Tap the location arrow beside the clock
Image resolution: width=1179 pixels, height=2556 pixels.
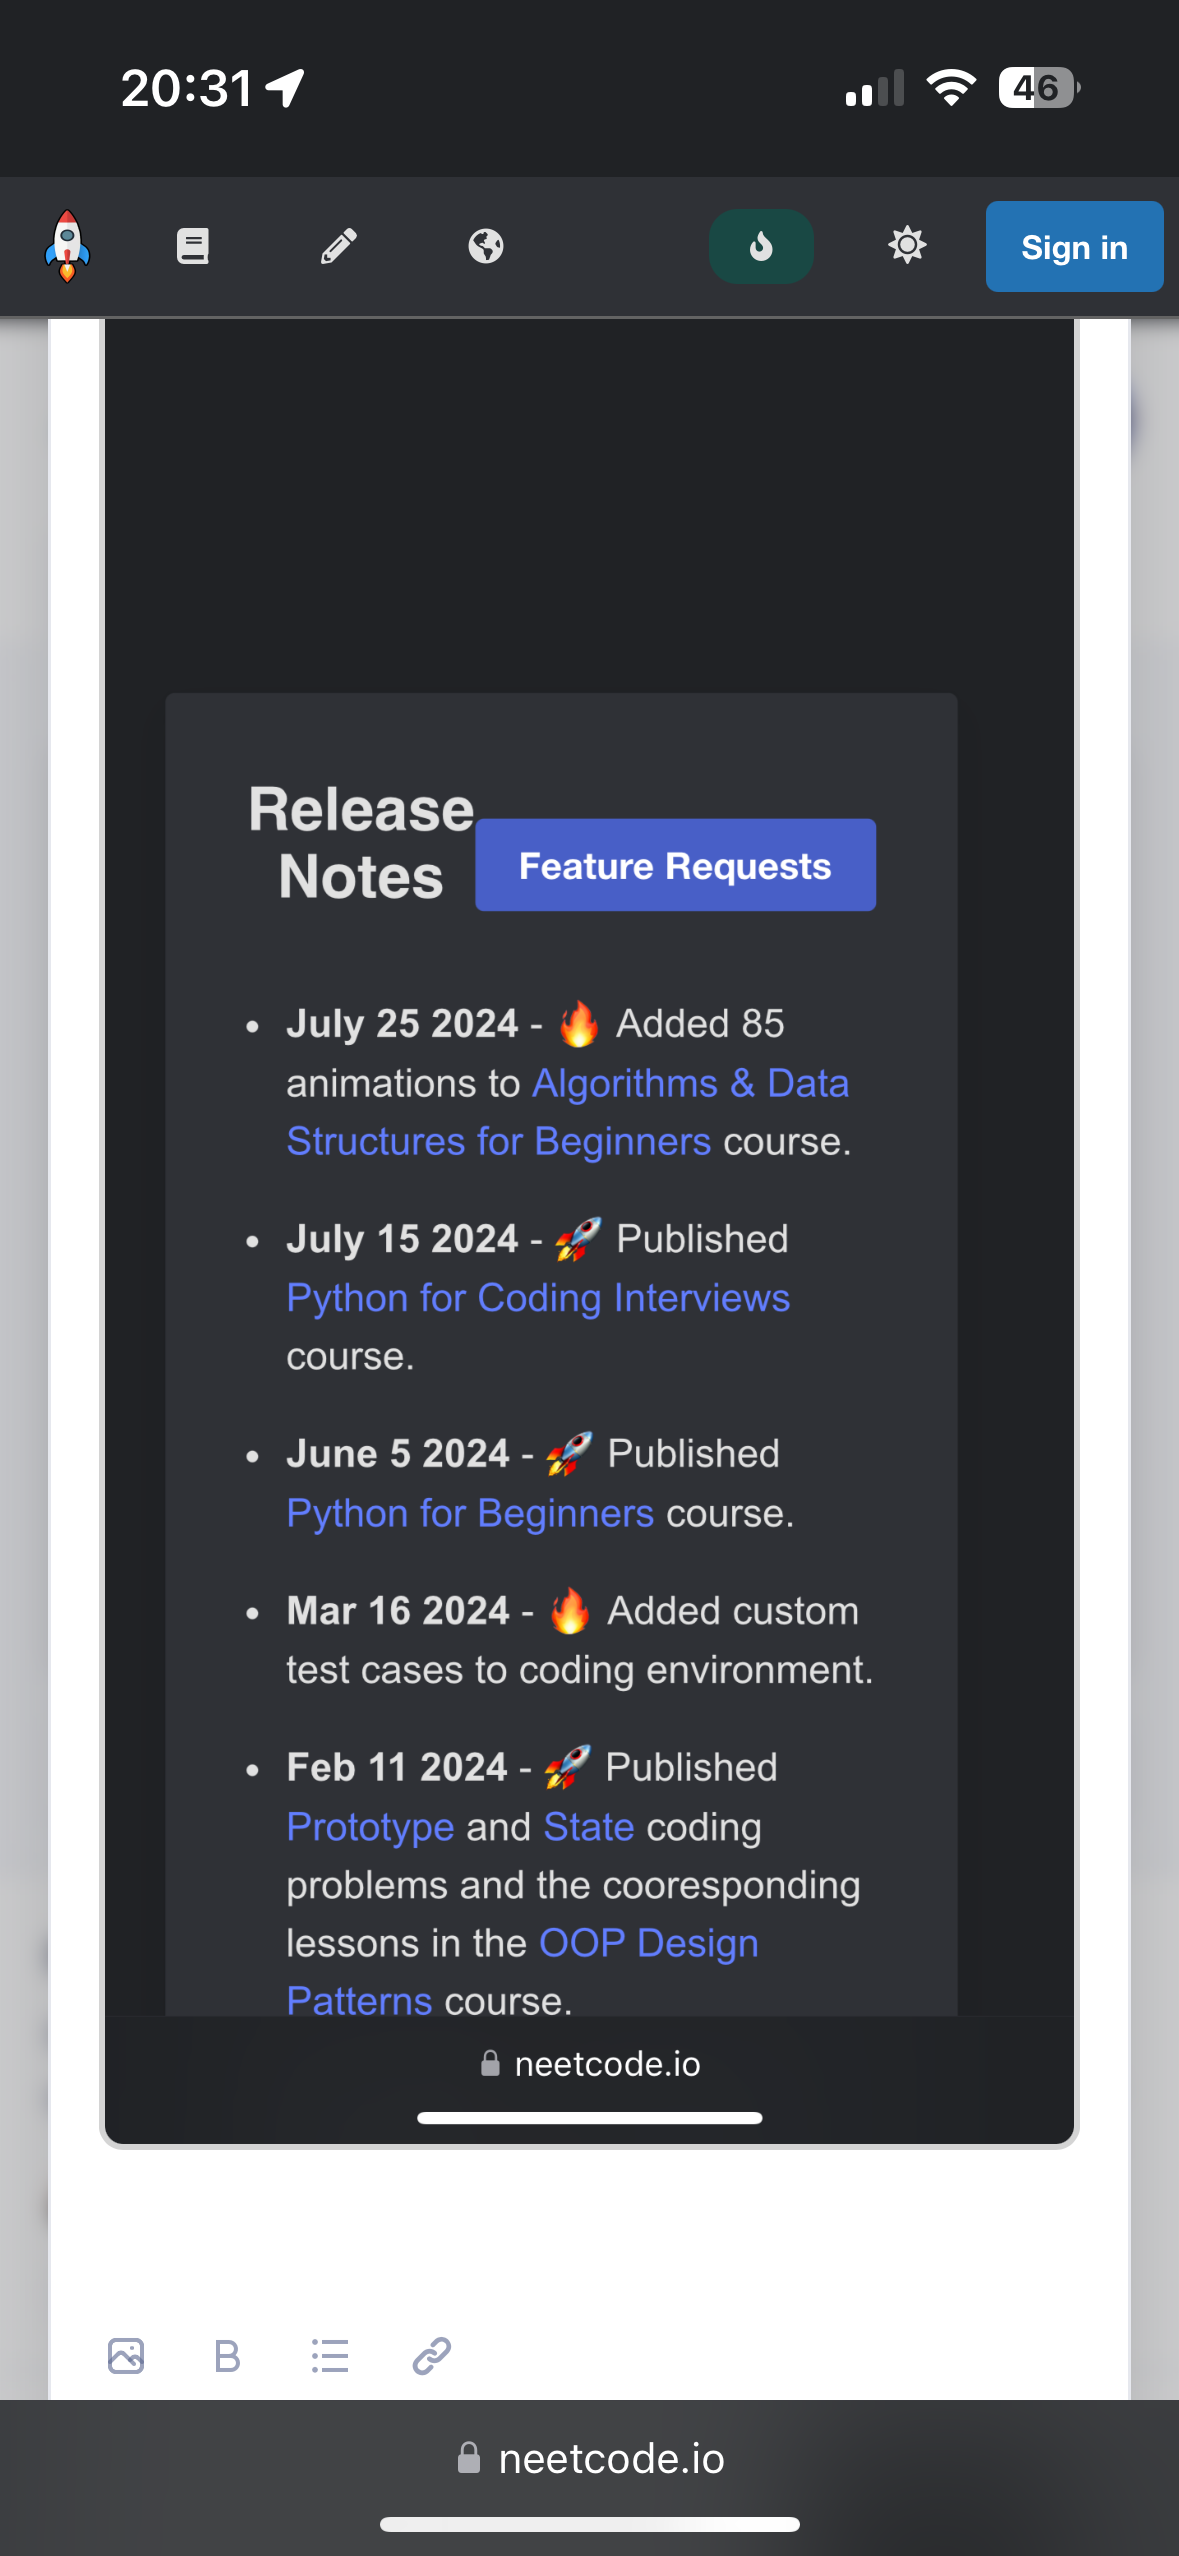pyautogui.click(x=286, y=88)
